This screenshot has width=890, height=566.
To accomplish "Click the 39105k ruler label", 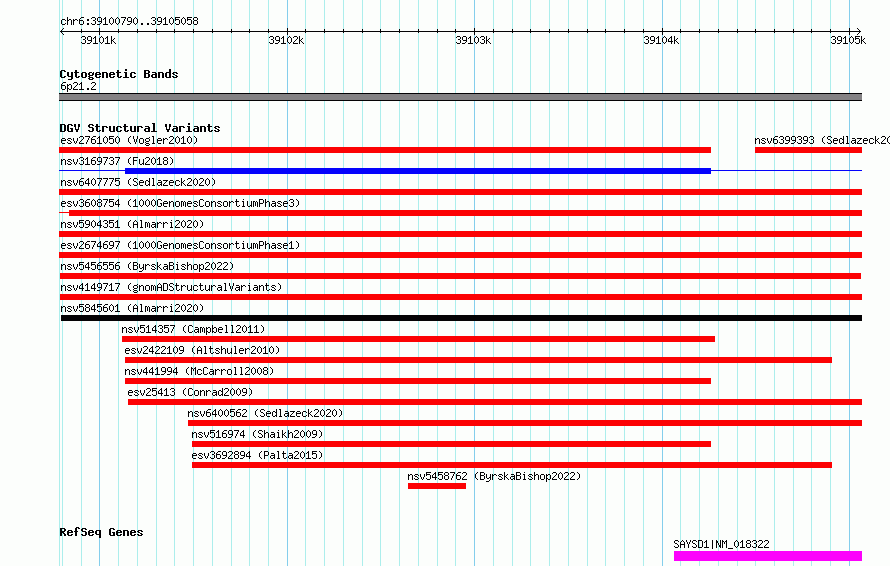I will pyautogui.click(x=848, y=40).
